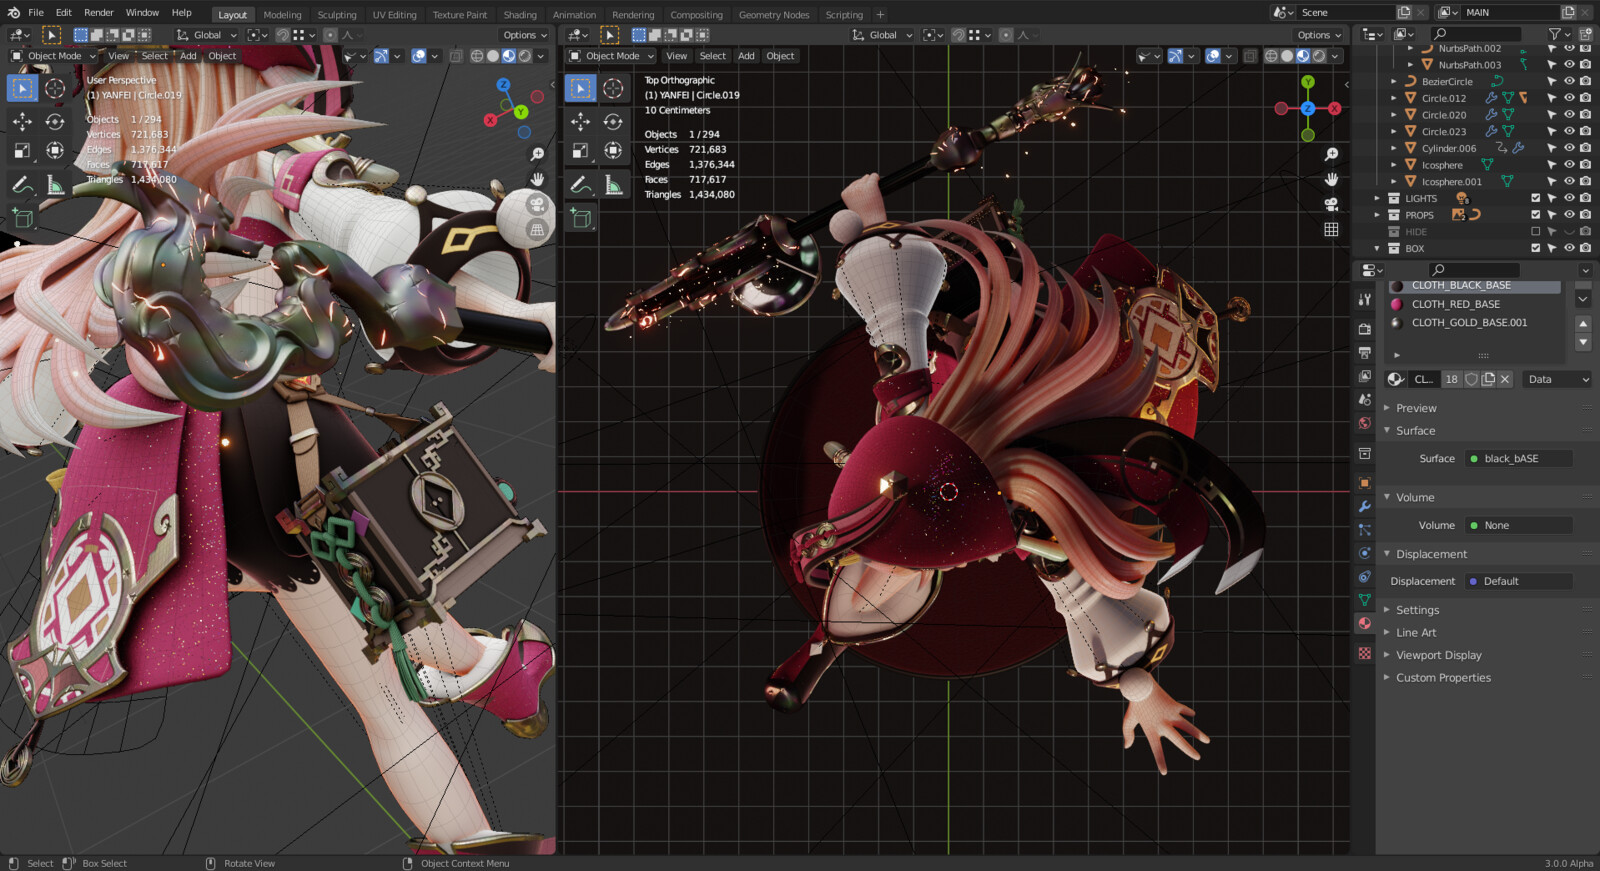Select the Transform tool in left viewport
Image resolution: width=1600 pixels, height=871 pixels.
tap(55, 151)
